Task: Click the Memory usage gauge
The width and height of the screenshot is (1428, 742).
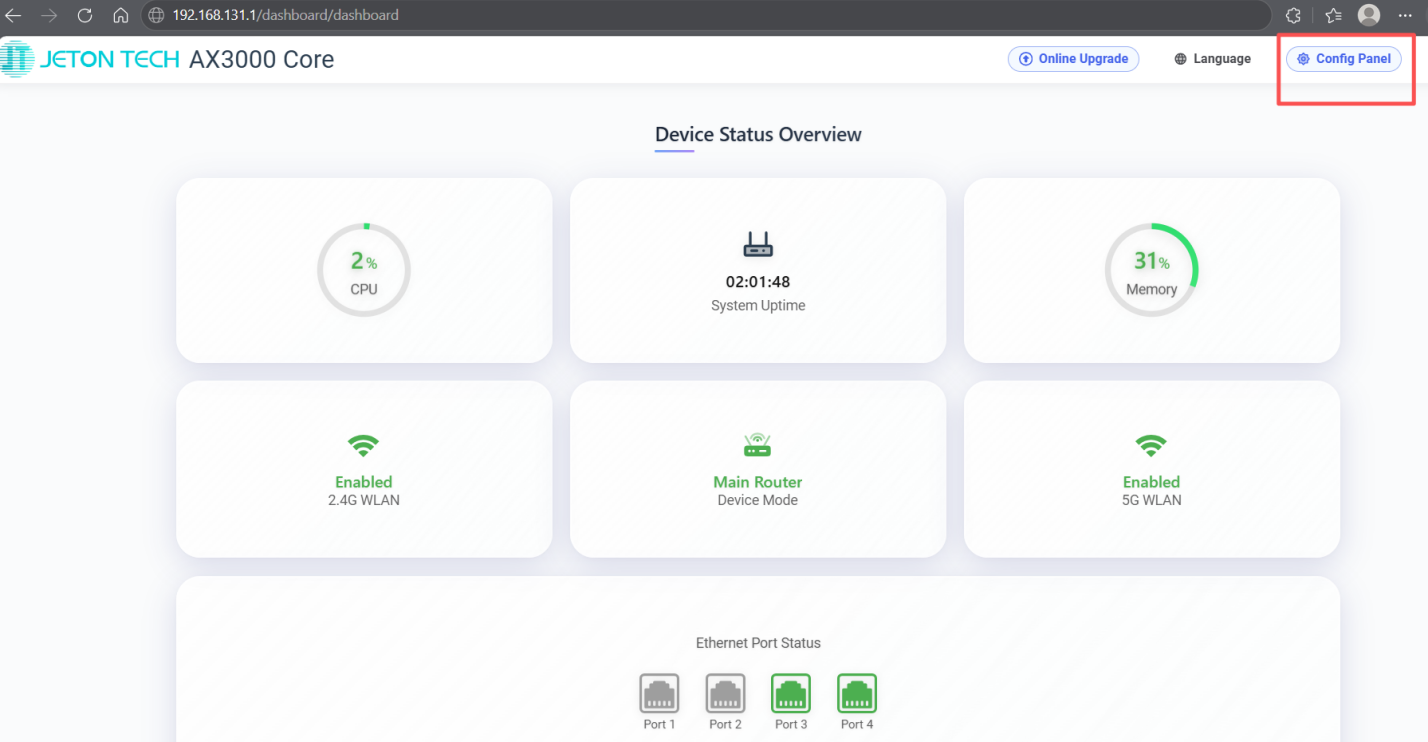Action: click(x=1152, y=270)
